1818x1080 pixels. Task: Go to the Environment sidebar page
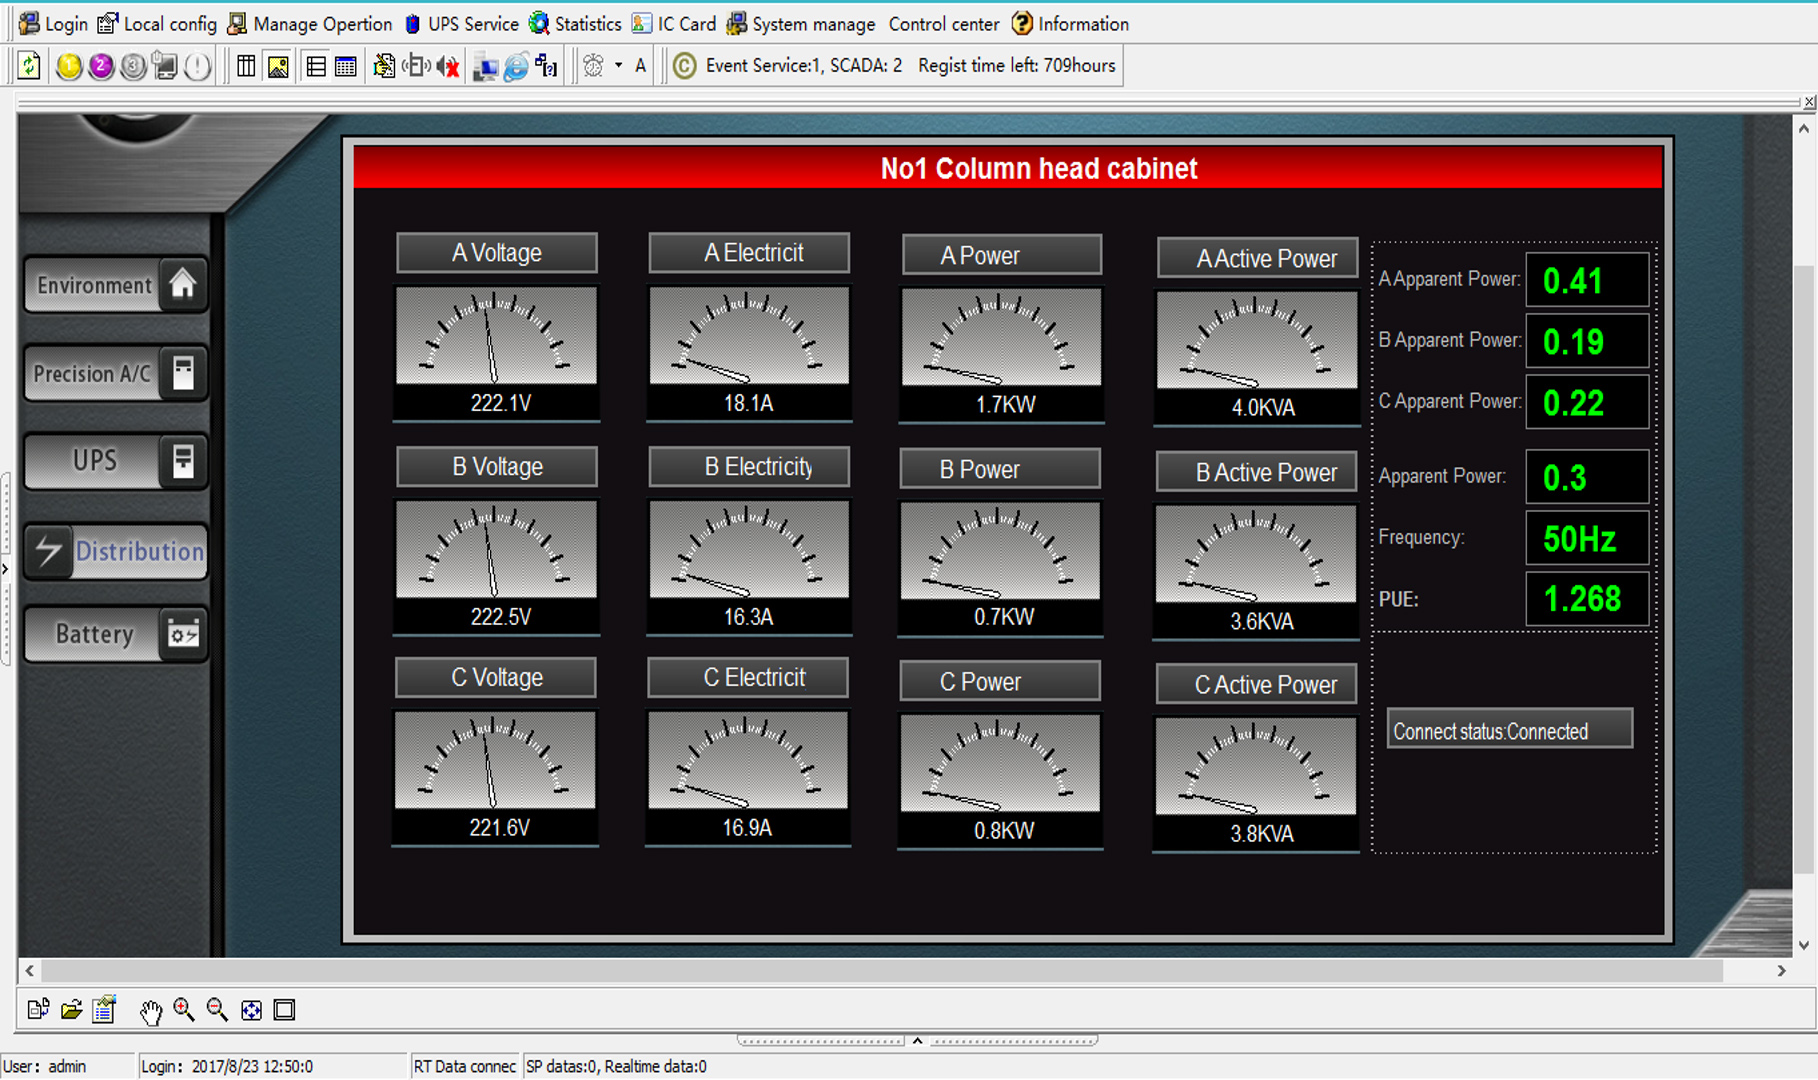tap(116, 285)
